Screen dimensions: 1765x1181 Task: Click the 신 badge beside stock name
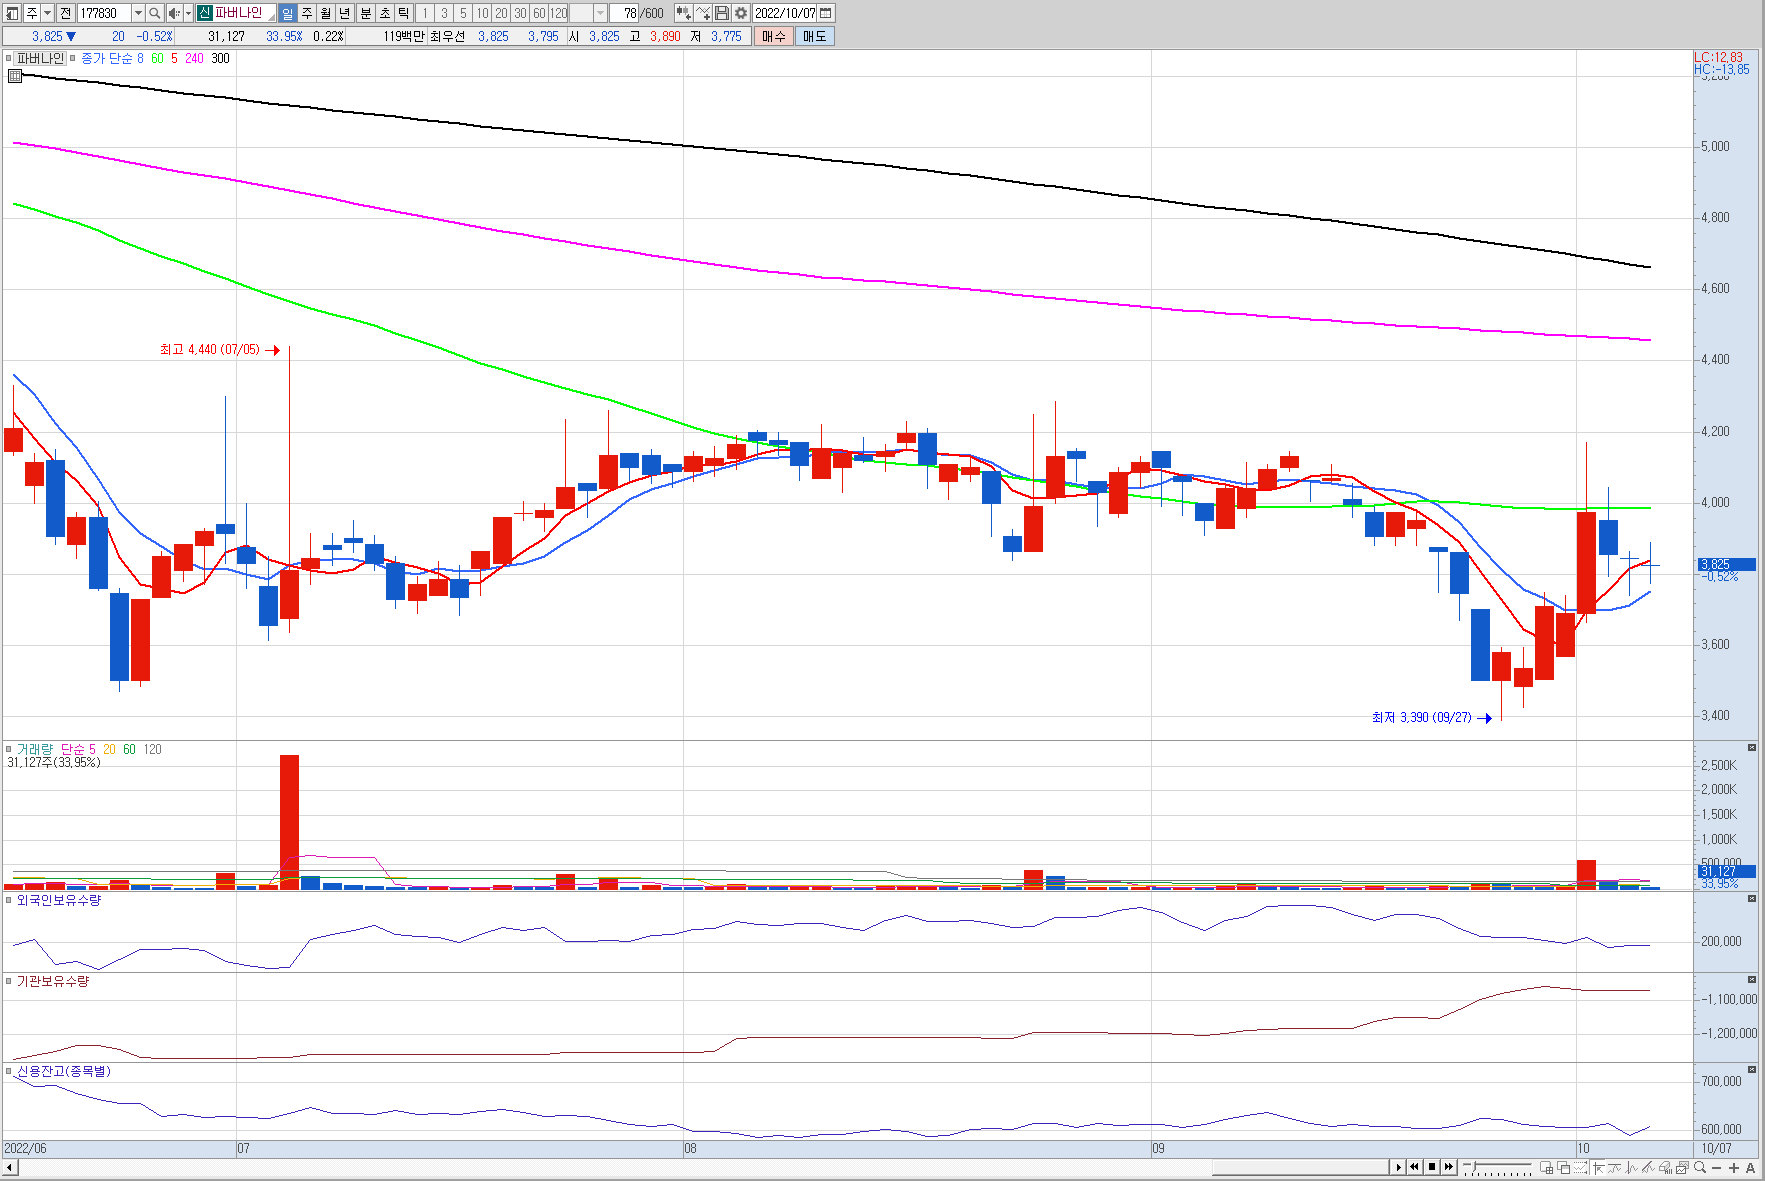click(204, 13)
